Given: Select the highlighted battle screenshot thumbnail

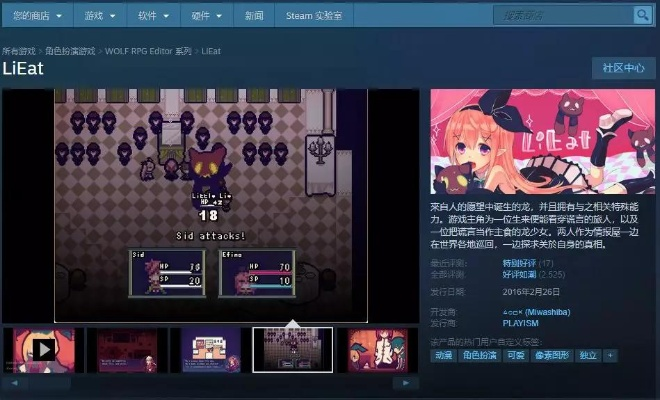Looking at the screenshot, I should pos(293,350).
